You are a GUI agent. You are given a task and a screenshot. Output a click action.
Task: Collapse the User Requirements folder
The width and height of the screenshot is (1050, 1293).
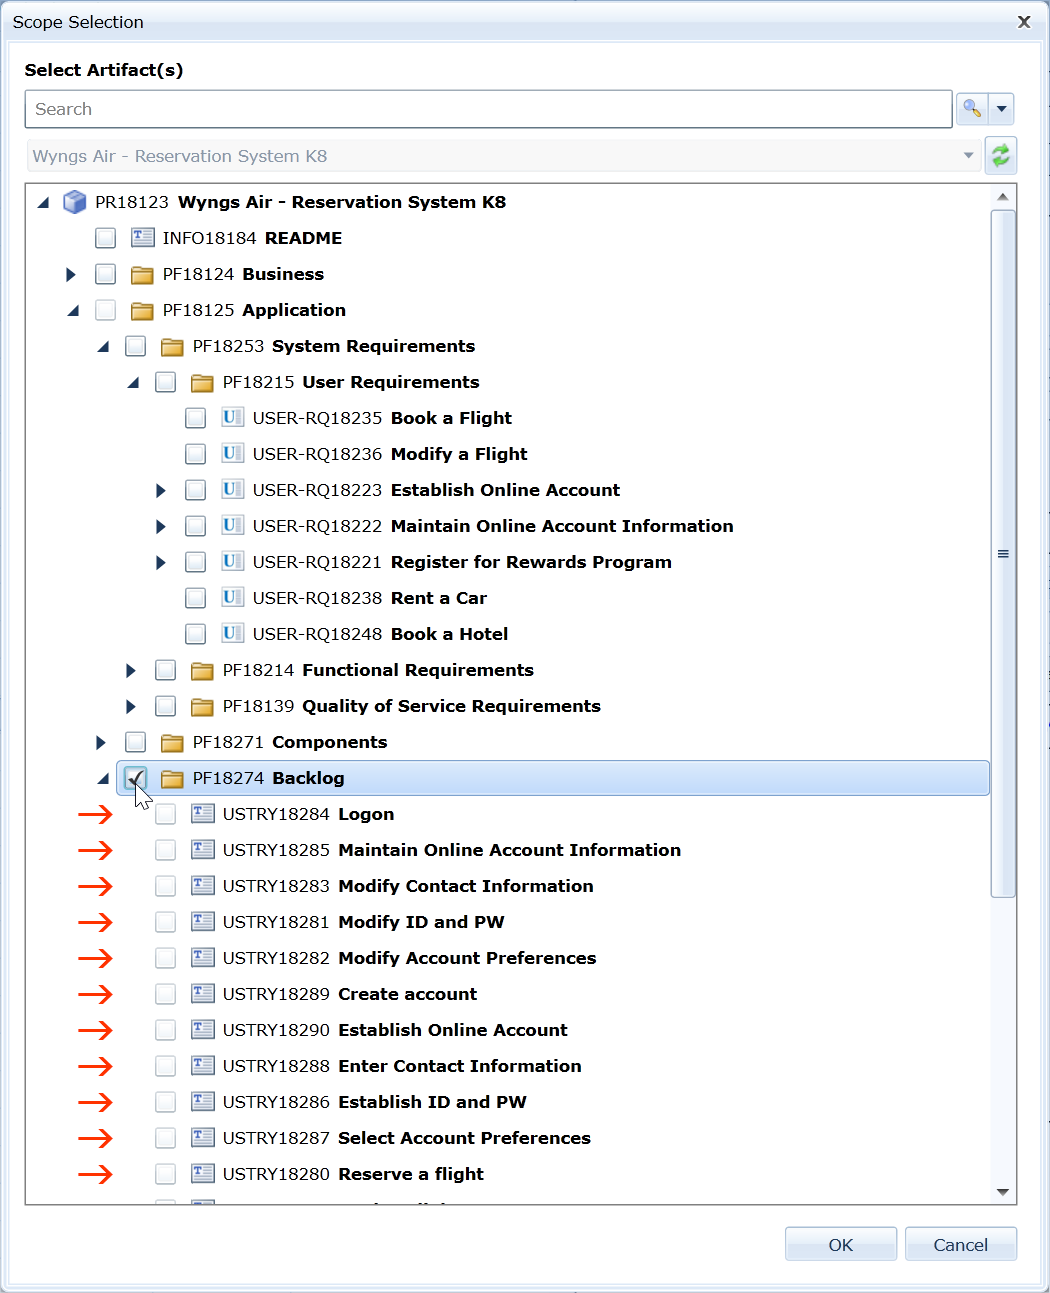tap(133, 382)
